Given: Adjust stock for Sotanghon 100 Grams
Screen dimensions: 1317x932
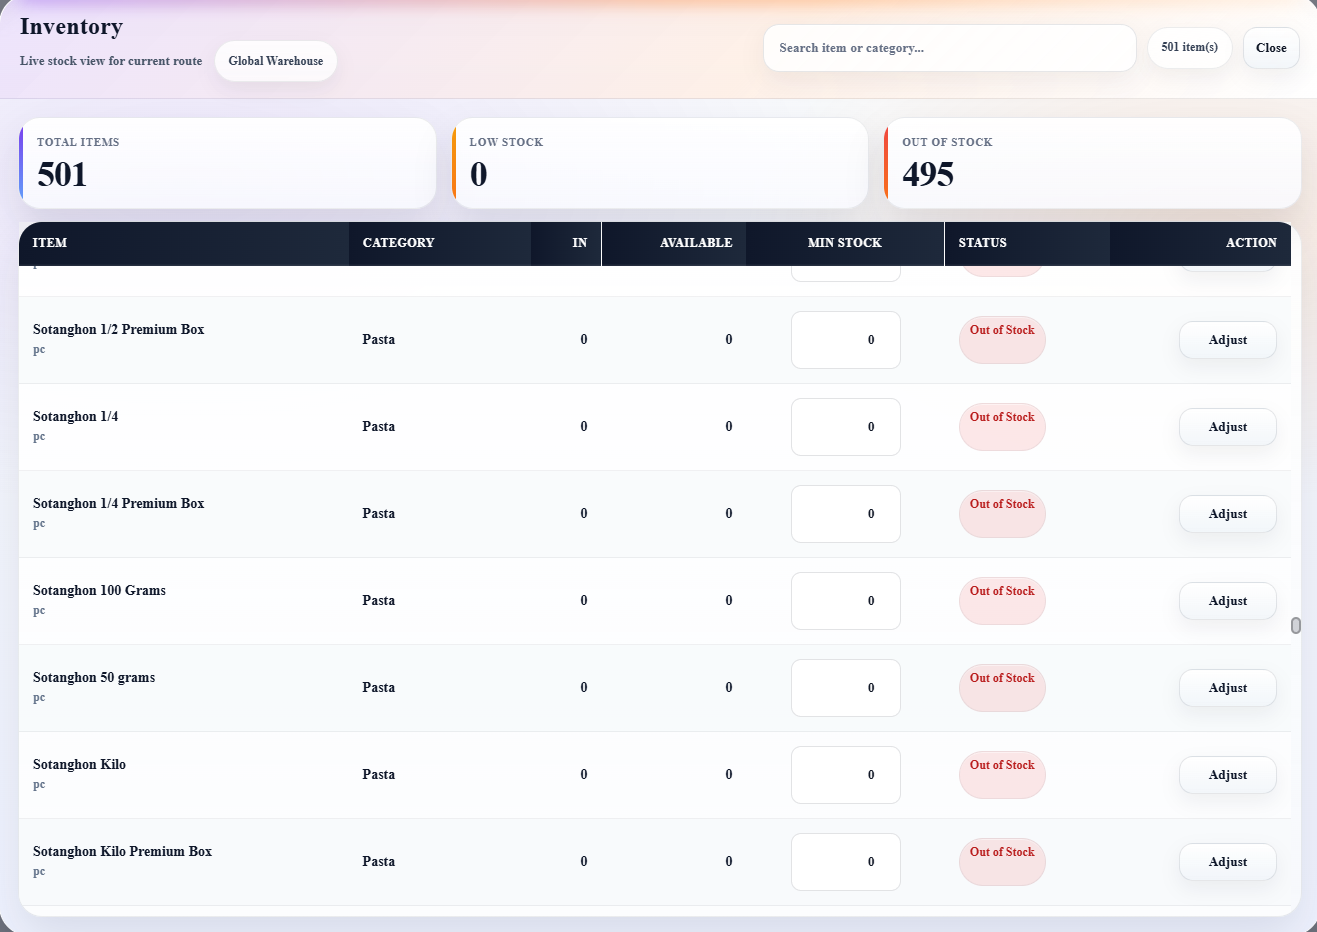Looking at the screenshot, I should point(1228,601).
